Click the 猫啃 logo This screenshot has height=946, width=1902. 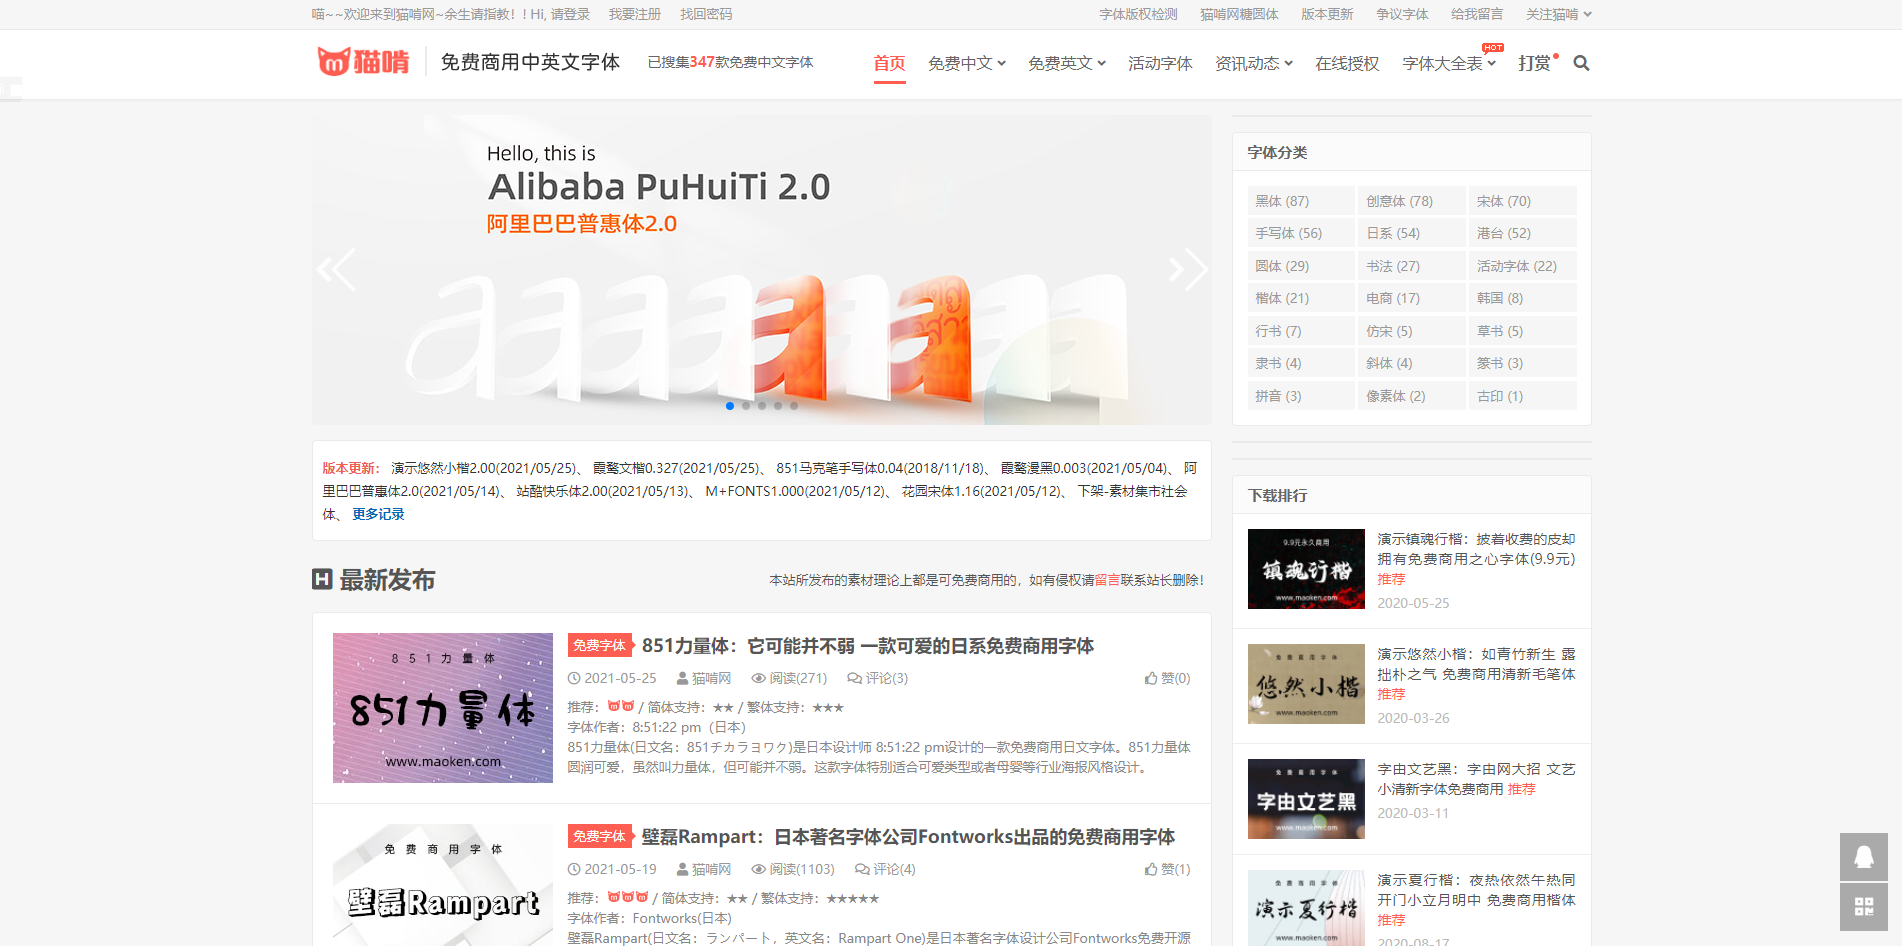363,62
